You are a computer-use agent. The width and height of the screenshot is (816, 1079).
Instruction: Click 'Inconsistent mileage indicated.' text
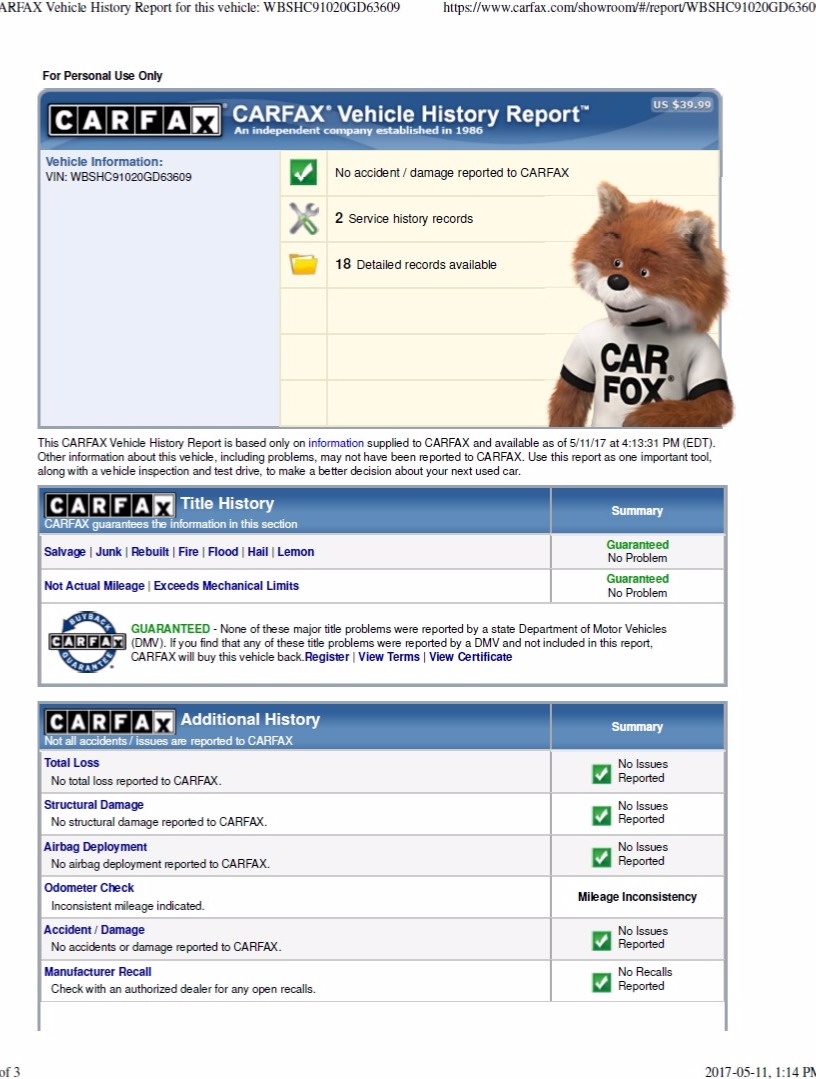pos(128,906)
